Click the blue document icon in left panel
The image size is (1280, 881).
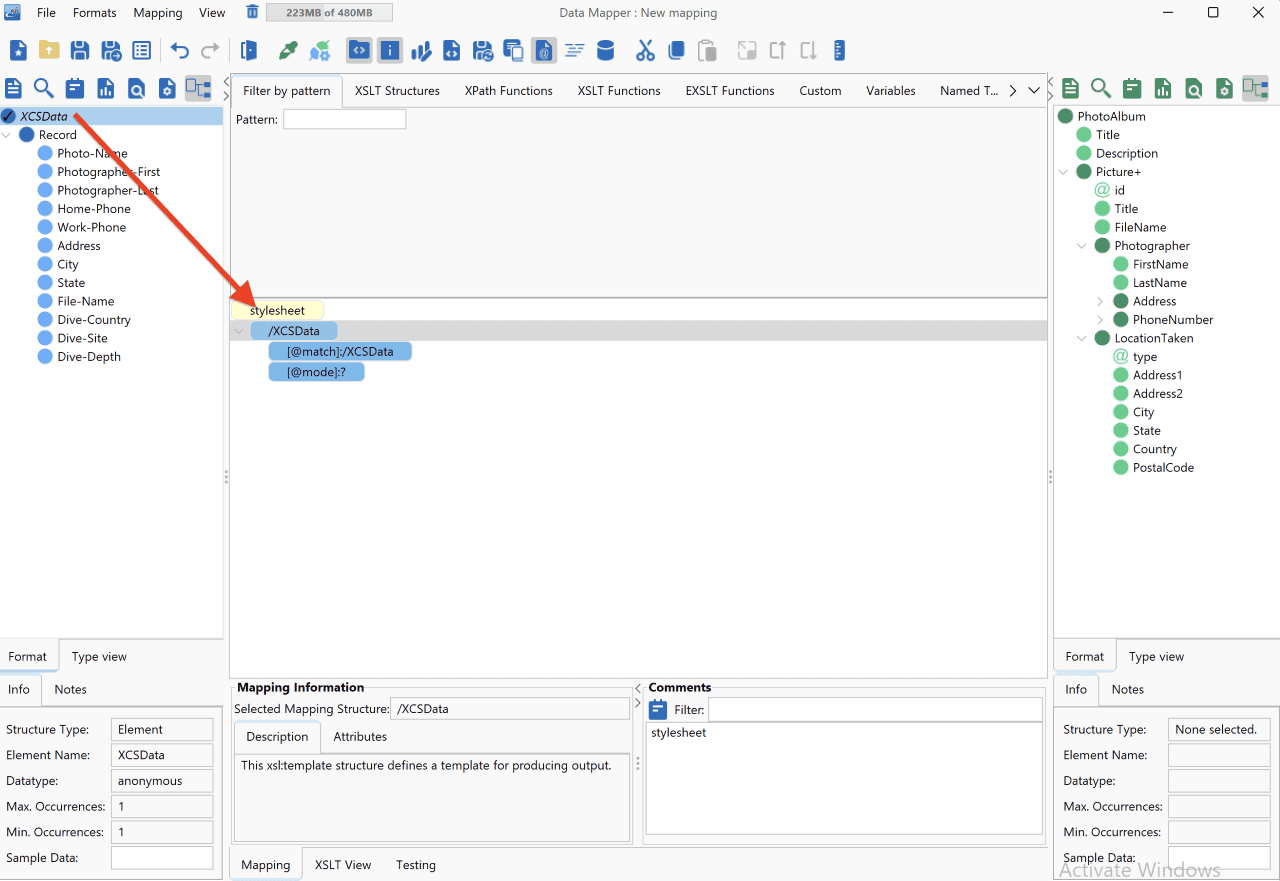pos(14,88)
